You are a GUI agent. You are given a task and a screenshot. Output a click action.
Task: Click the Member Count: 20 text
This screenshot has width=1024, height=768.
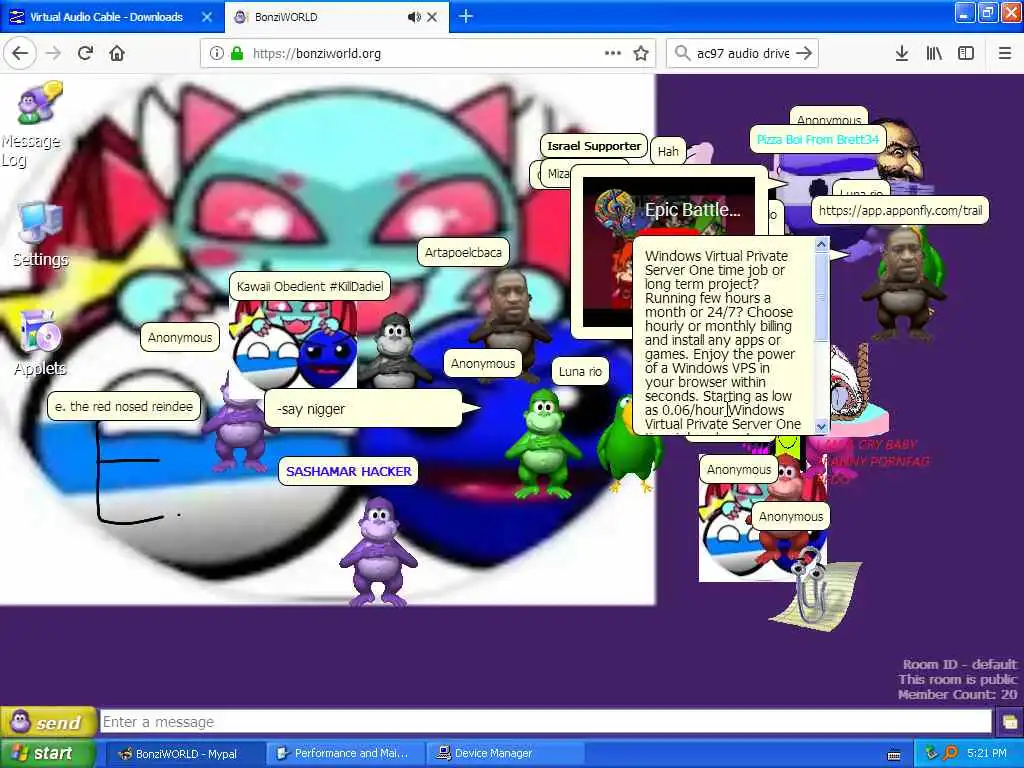(x=957, y=695)
